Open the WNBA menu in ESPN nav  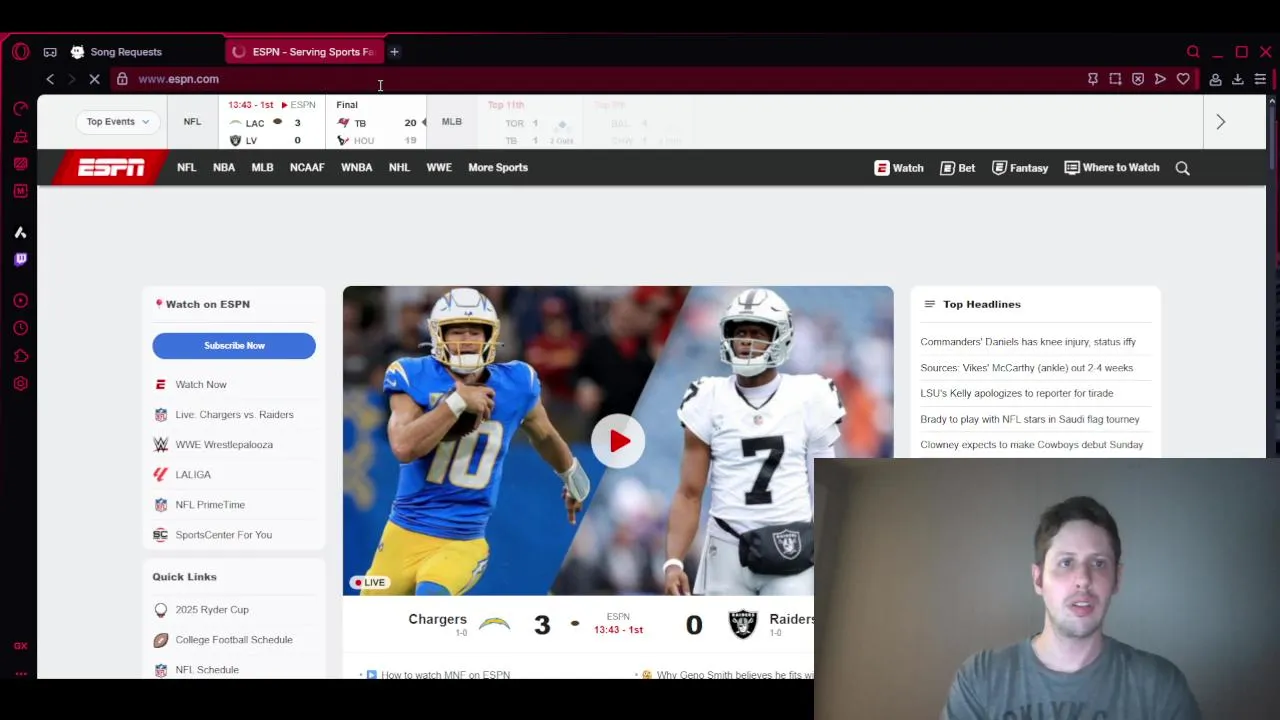[x=356, y=167]
